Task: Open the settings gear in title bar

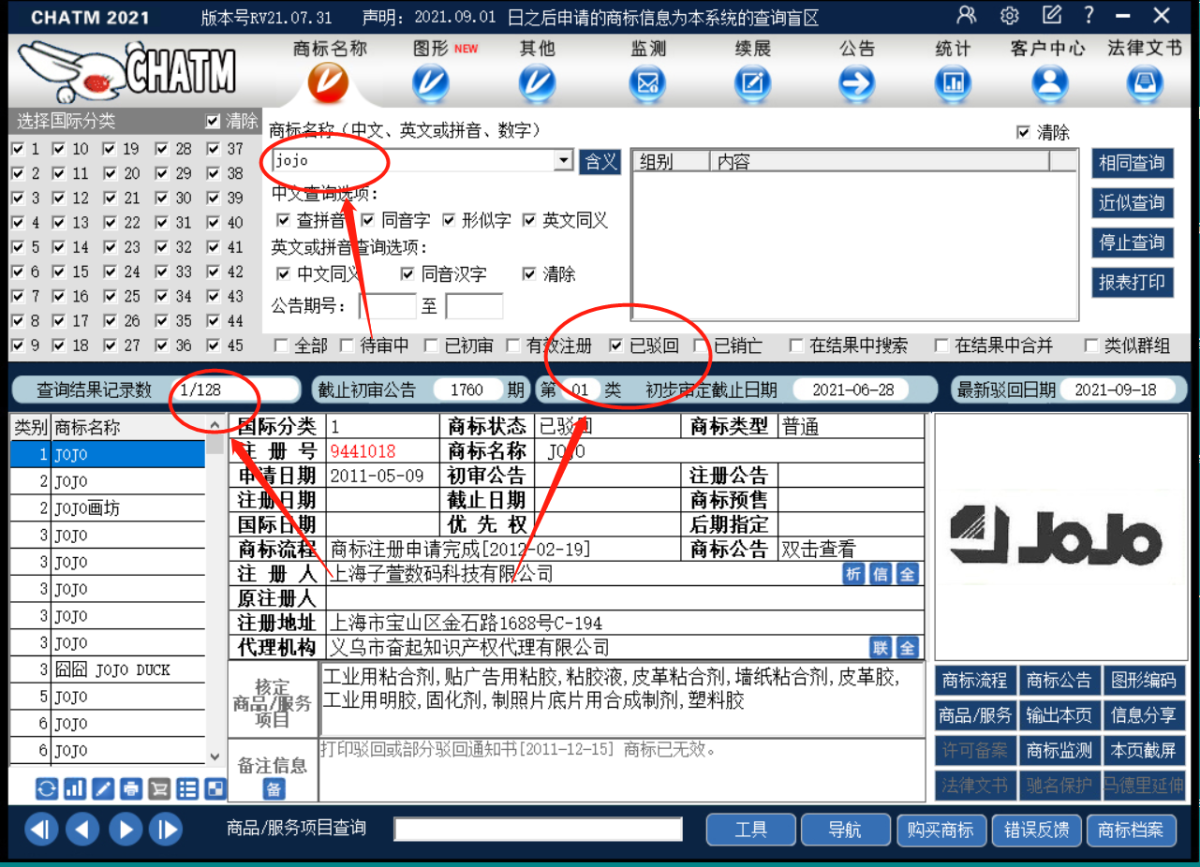Action: [x=1009, y=16]
